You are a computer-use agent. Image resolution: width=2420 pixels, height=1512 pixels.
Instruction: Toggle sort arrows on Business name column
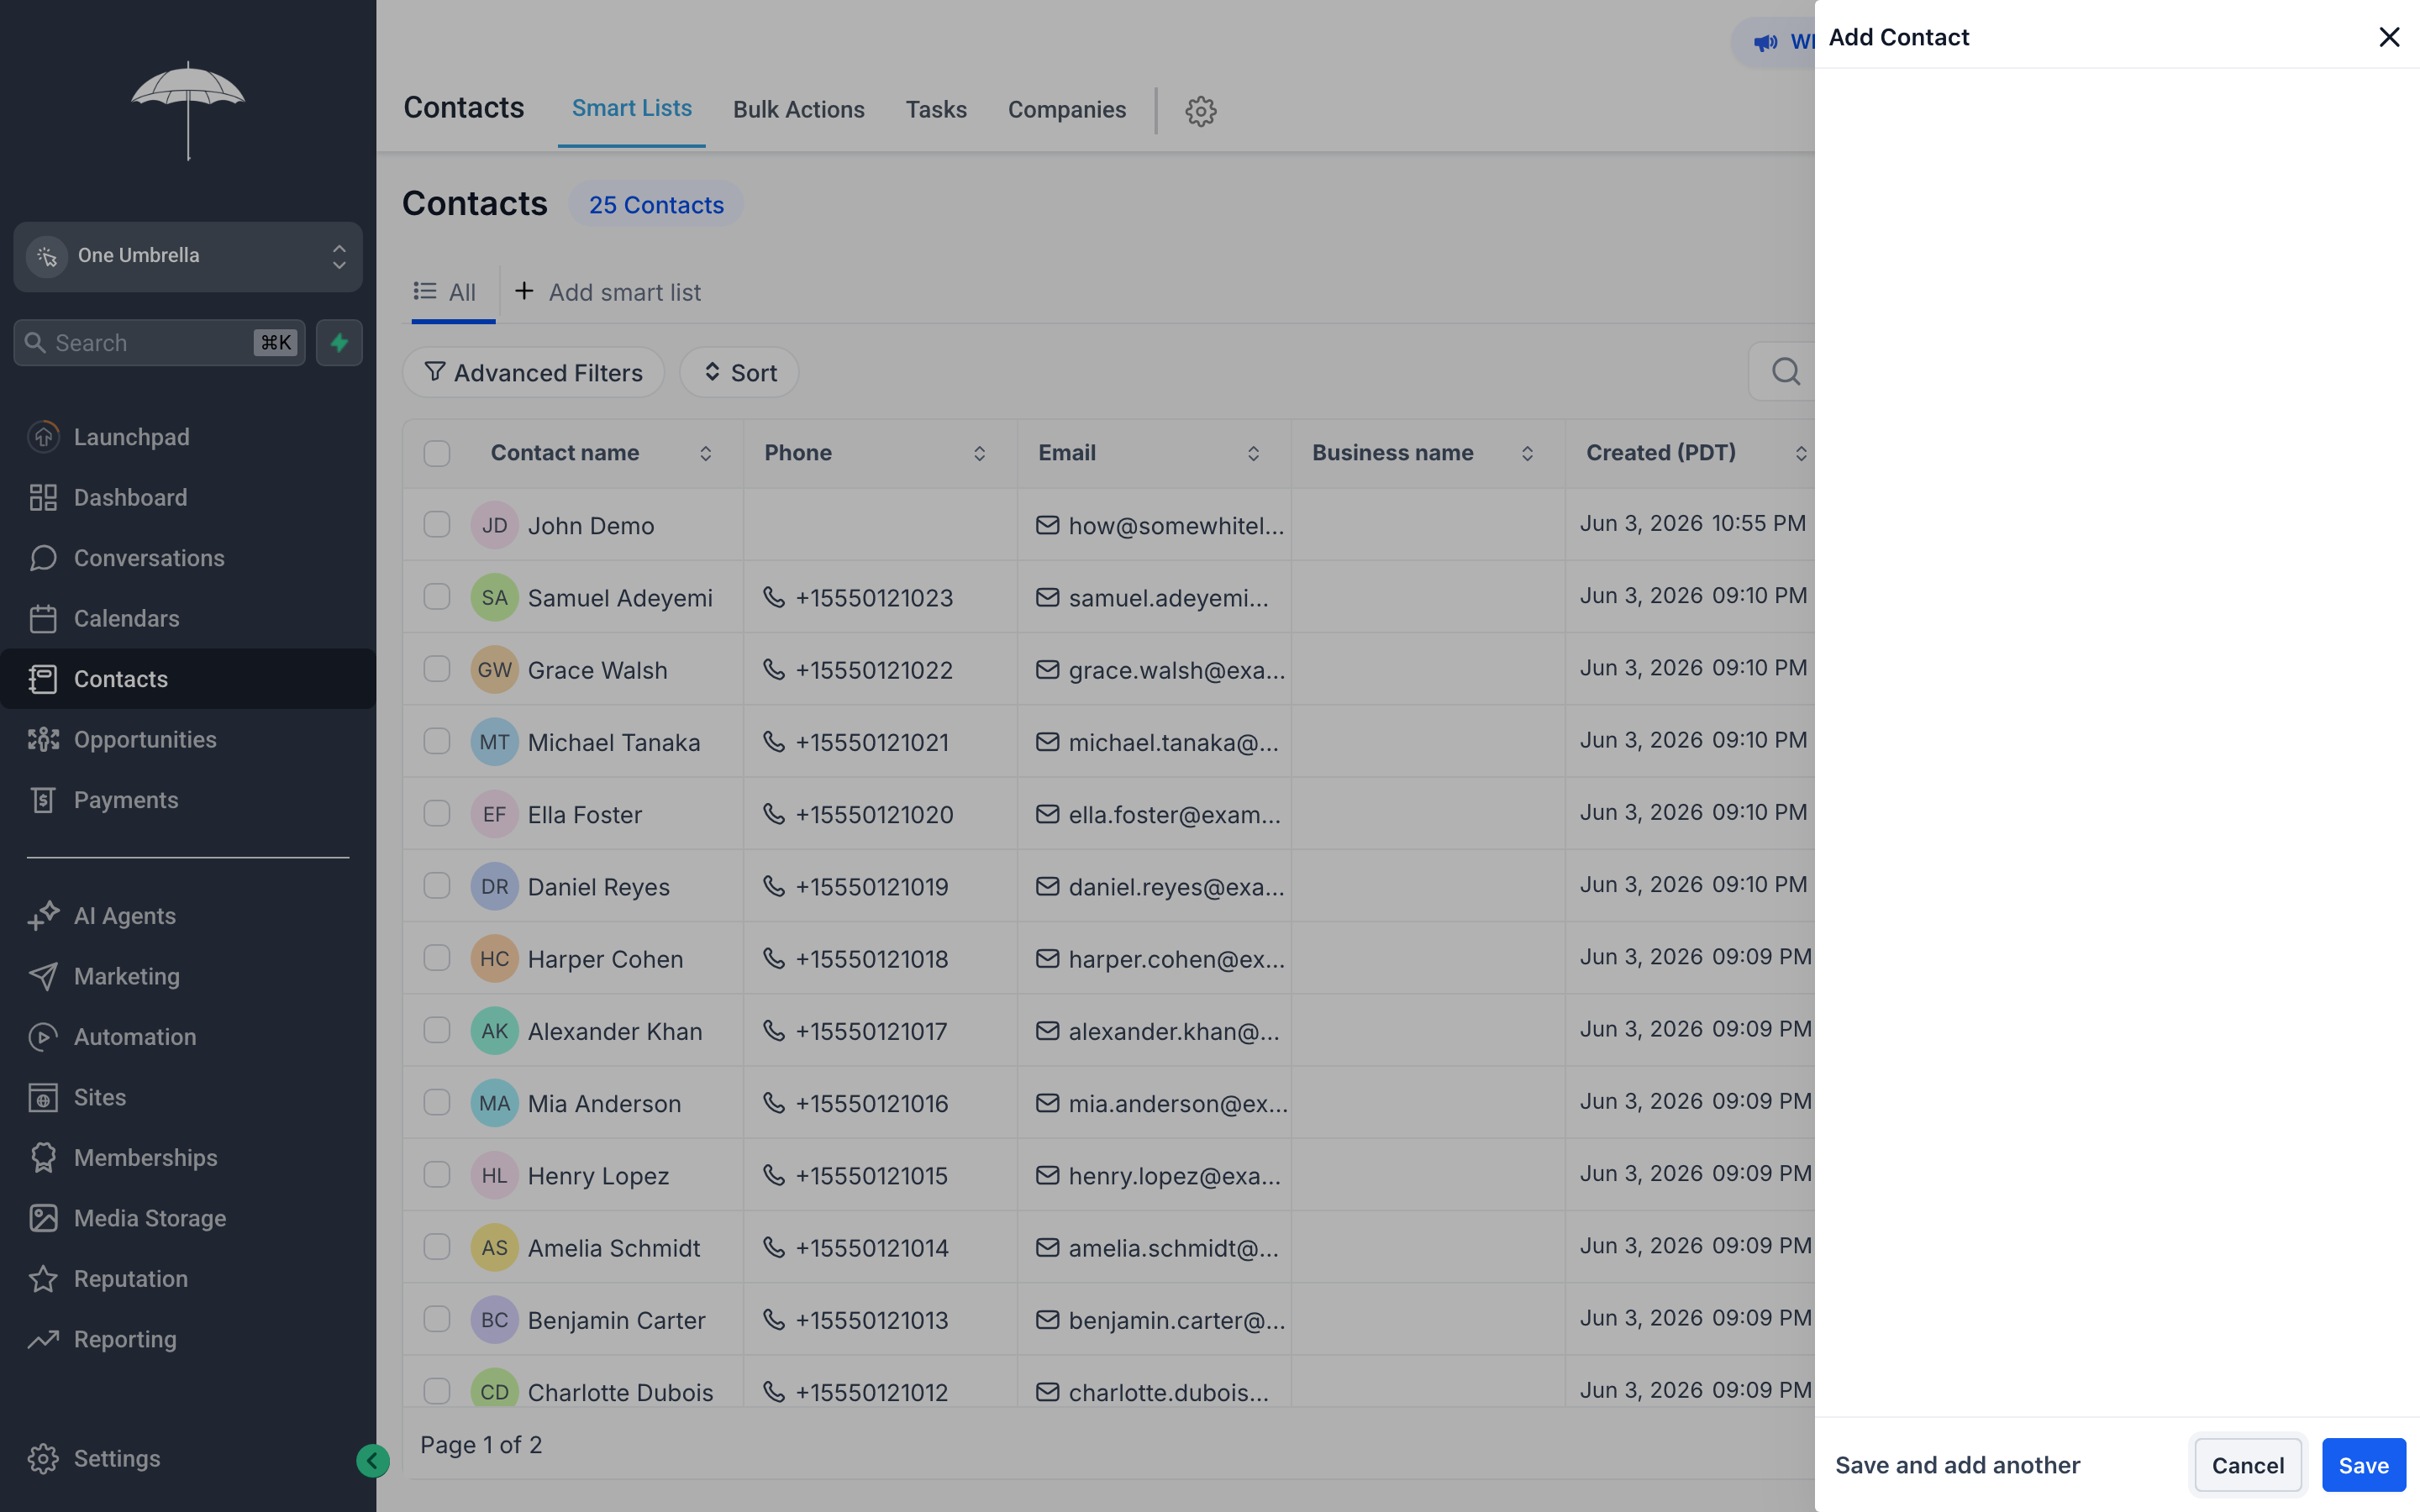(x=1527, y=453)
